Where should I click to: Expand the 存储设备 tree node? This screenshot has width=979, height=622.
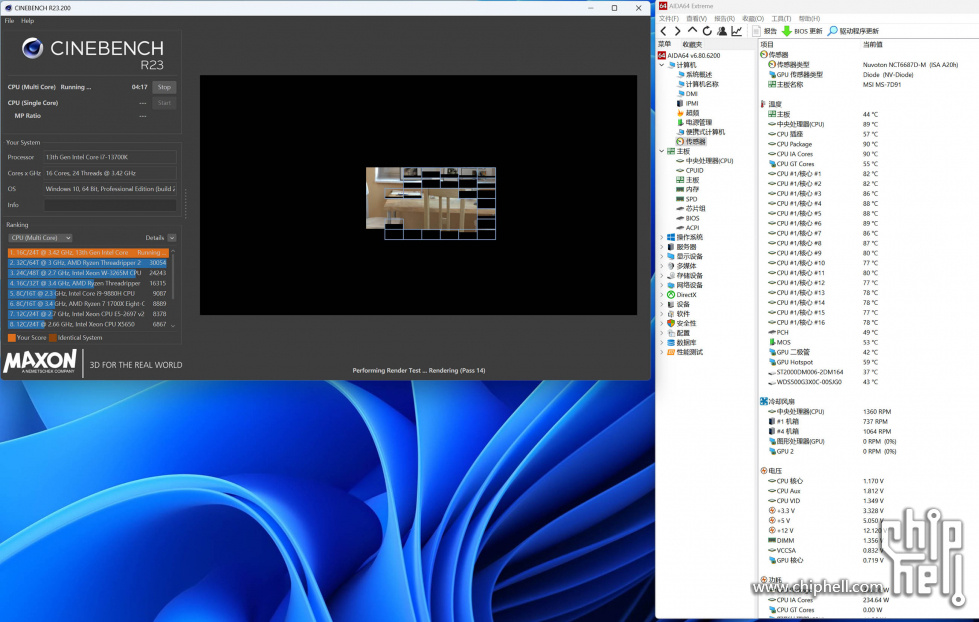click(x=662, y=275)
